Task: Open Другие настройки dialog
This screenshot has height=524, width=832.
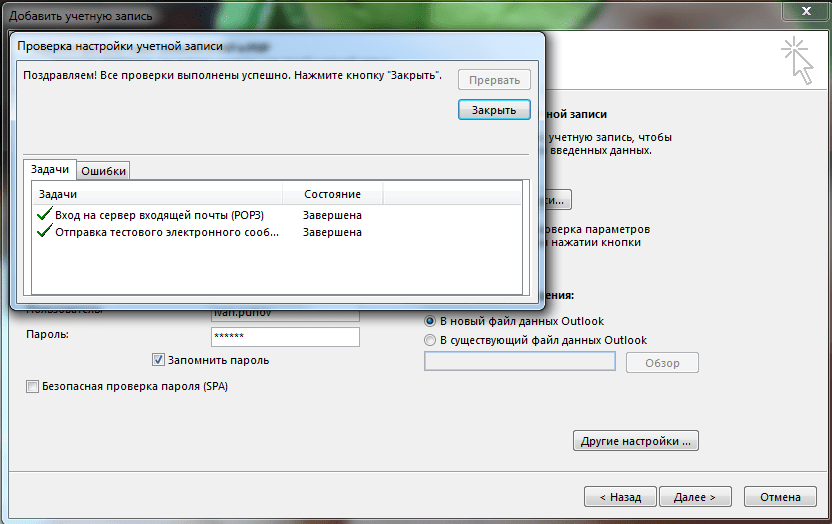Action: (x=636, y=441)
